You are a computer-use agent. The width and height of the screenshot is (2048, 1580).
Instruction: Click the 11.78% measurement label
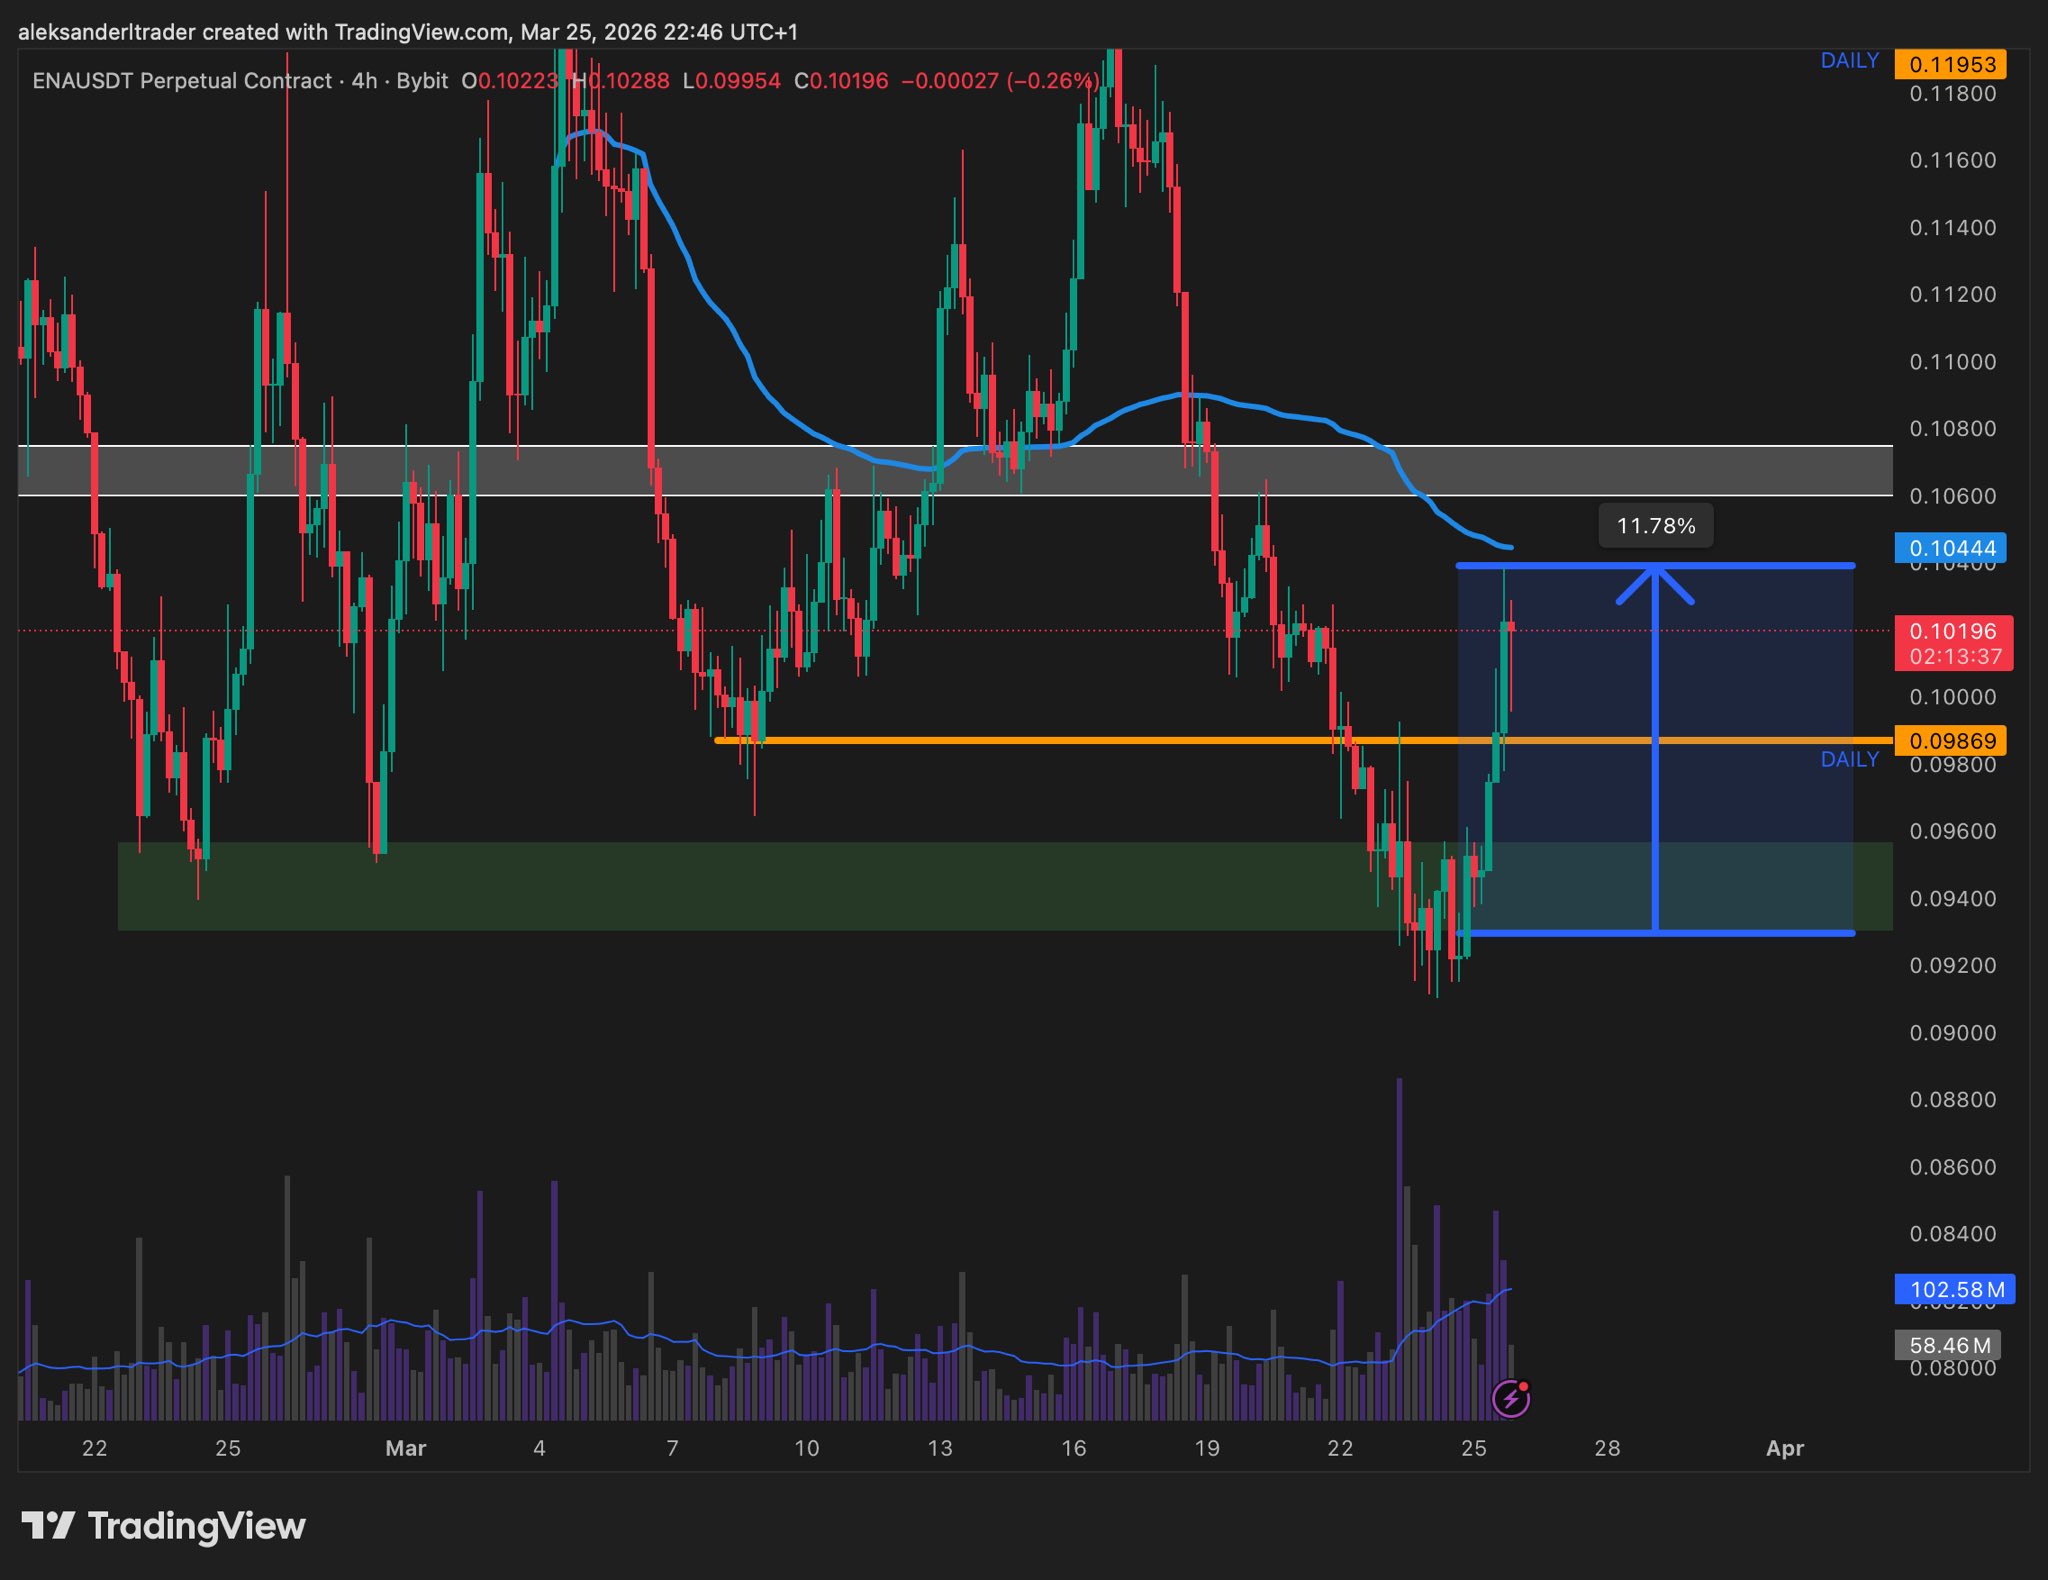pyautogui.click(x=1656, y=526)
